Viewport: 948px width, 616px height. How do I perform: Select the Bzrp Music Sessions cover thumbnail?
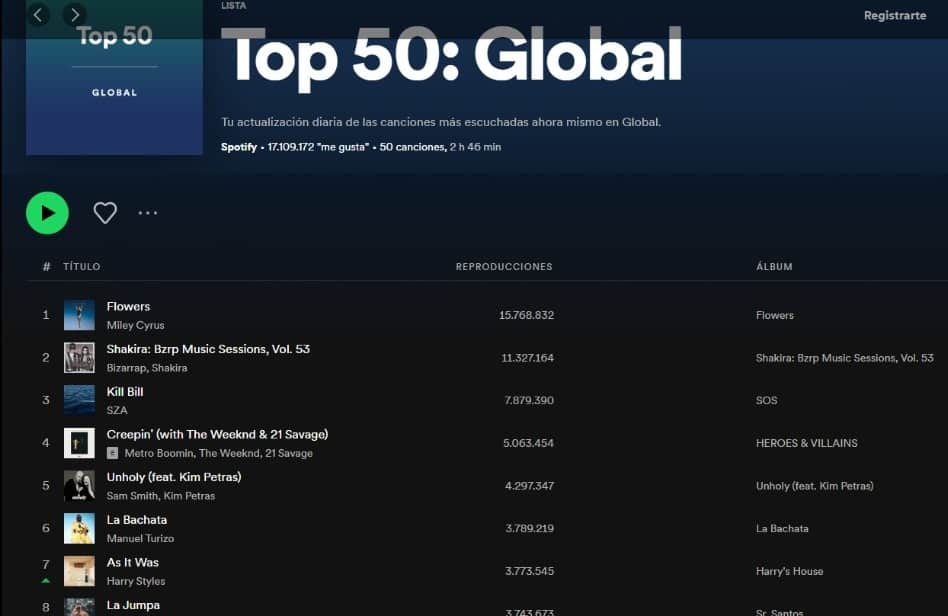coord(79,357)
